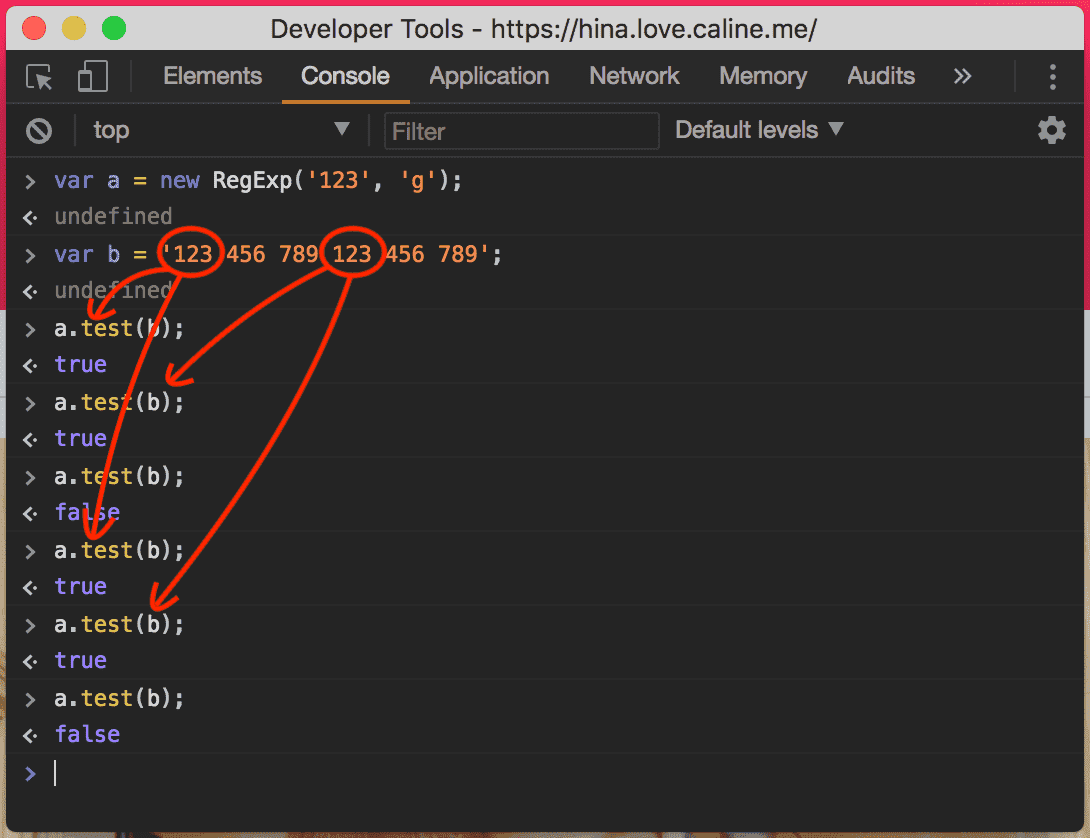Click the var b string assignment line
The width and height of the screenshot is (1090, 838).
(x=278, y=255)
